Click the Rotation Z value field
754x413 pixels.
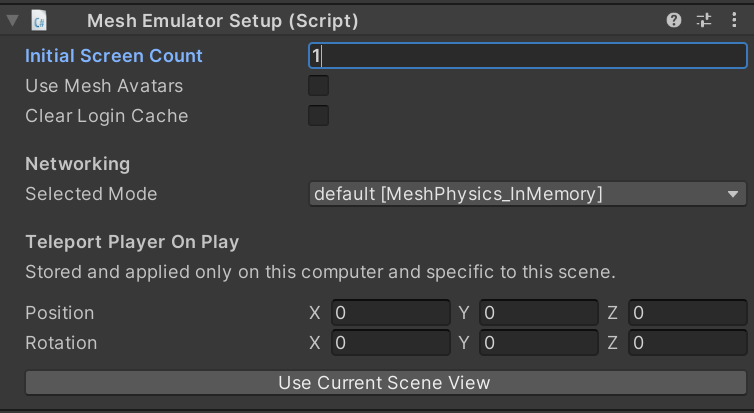coord(688,343)
